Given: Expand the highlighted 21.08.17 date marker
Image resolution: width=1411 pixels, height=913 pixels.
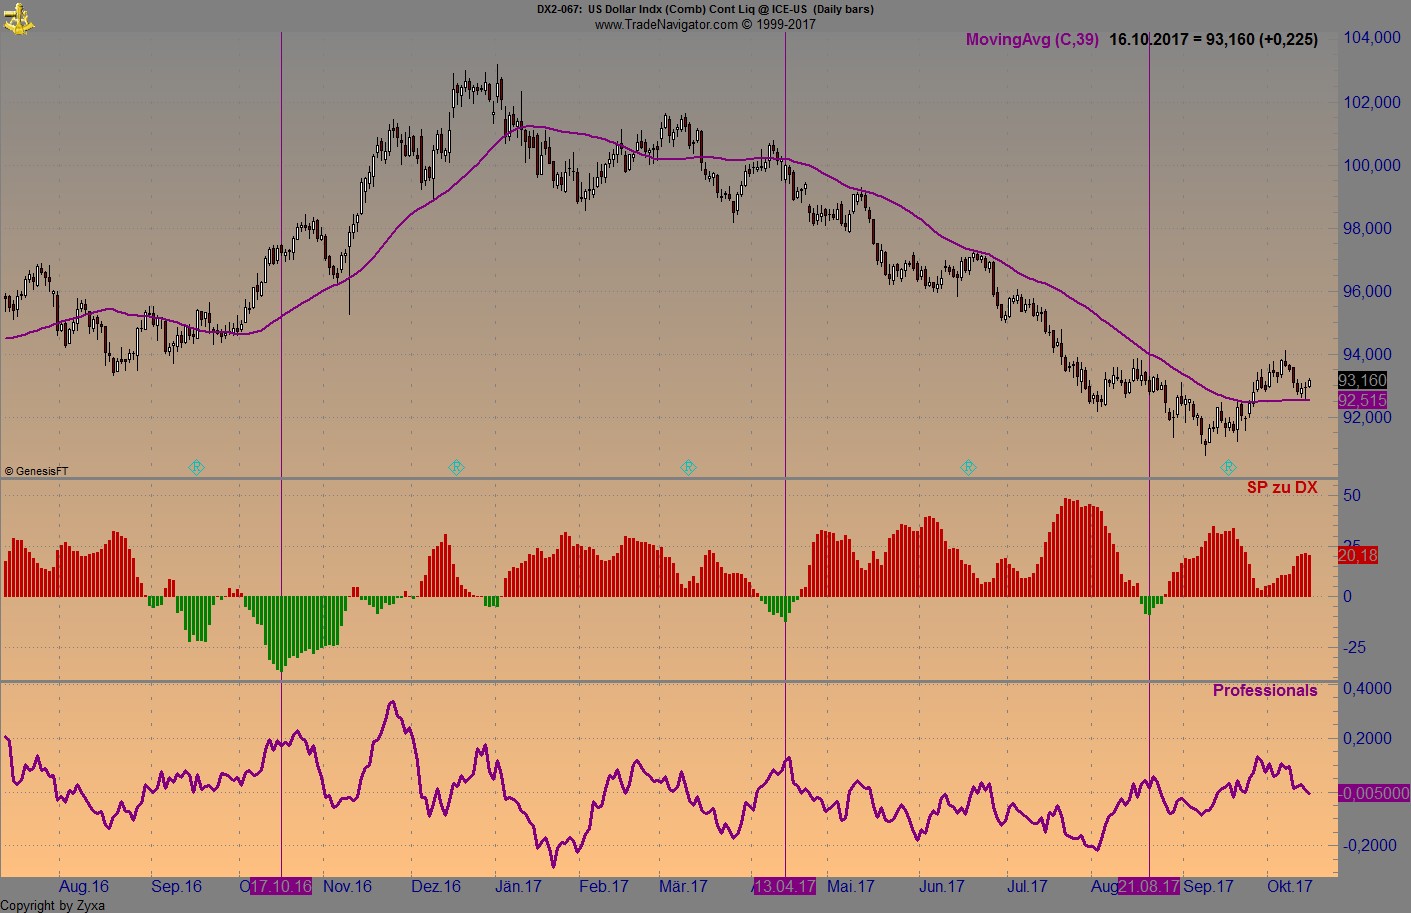Looking at the screenshot, I should click(1148, 886).
